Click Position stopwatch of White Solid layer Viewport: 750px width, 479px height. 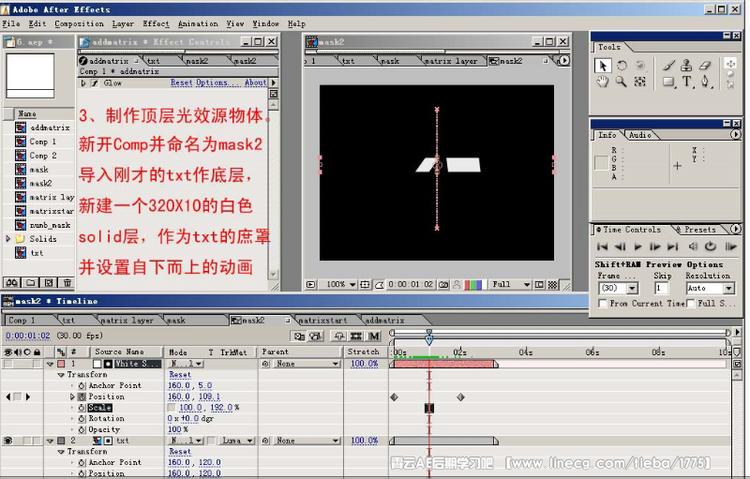tap(82, 397)
